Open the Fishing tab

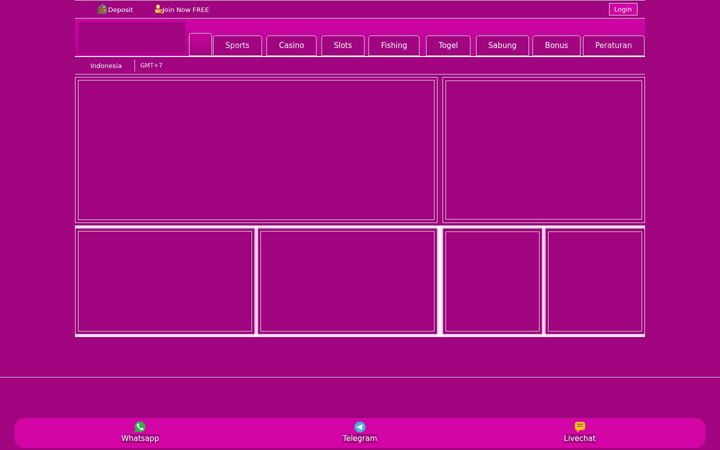(x=394, y=45)
